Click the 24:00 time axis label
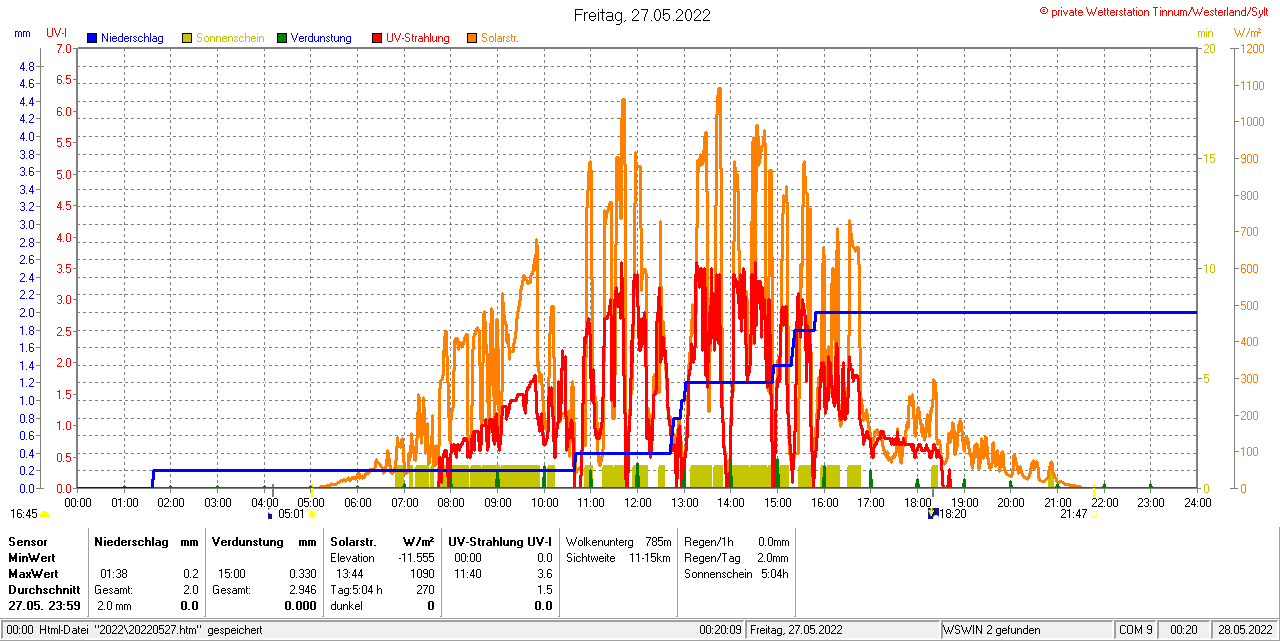The image size is (1280, 641). click(1197, 502)
